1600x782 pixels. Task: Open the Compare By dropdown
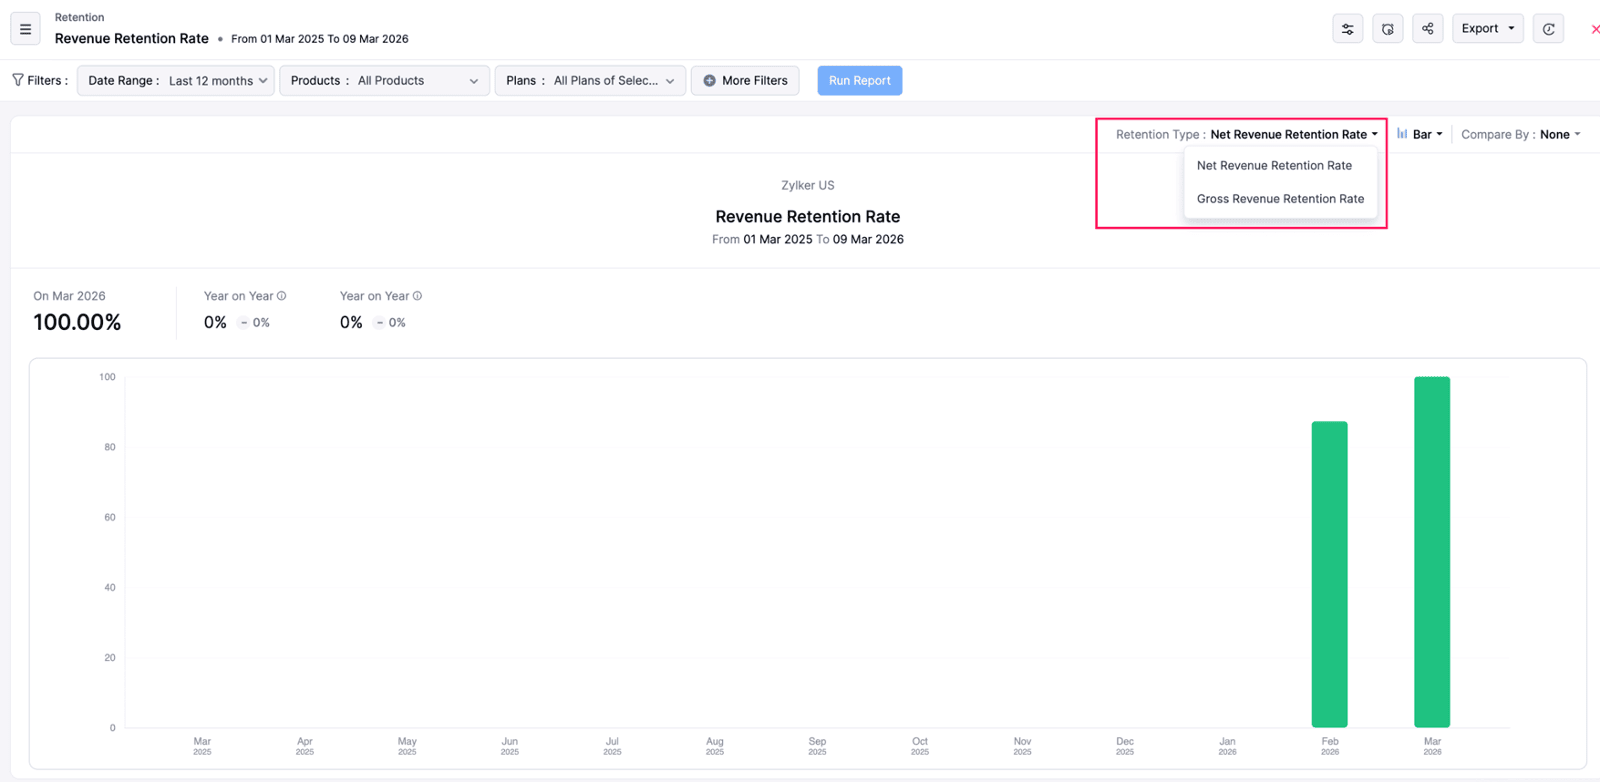click(1520, 134)
